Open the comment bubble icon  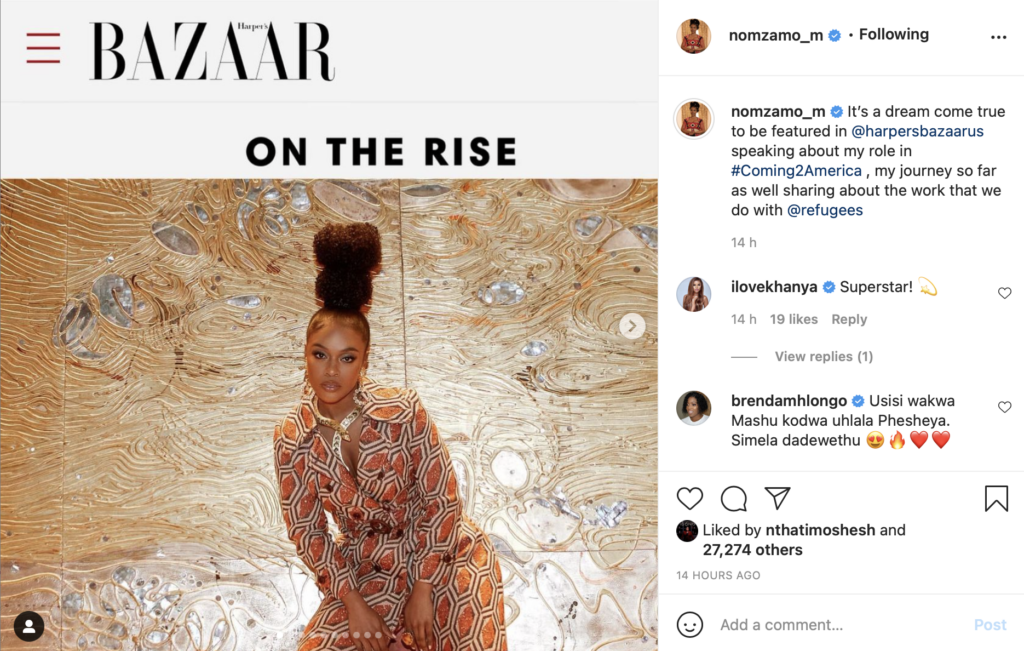tap(734, 499)
